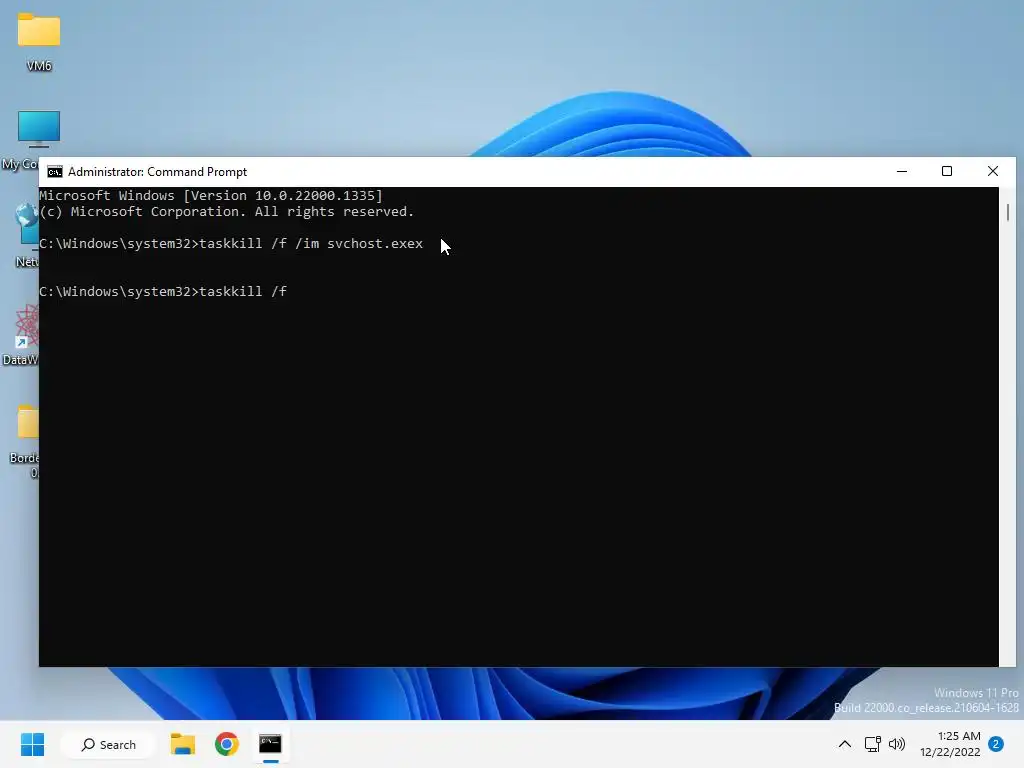Screen dimensions: 1024x768
Task: Click the 'Microsoft Windows [Version 10.0.22000.1335]' text
Action: [211, 195]
